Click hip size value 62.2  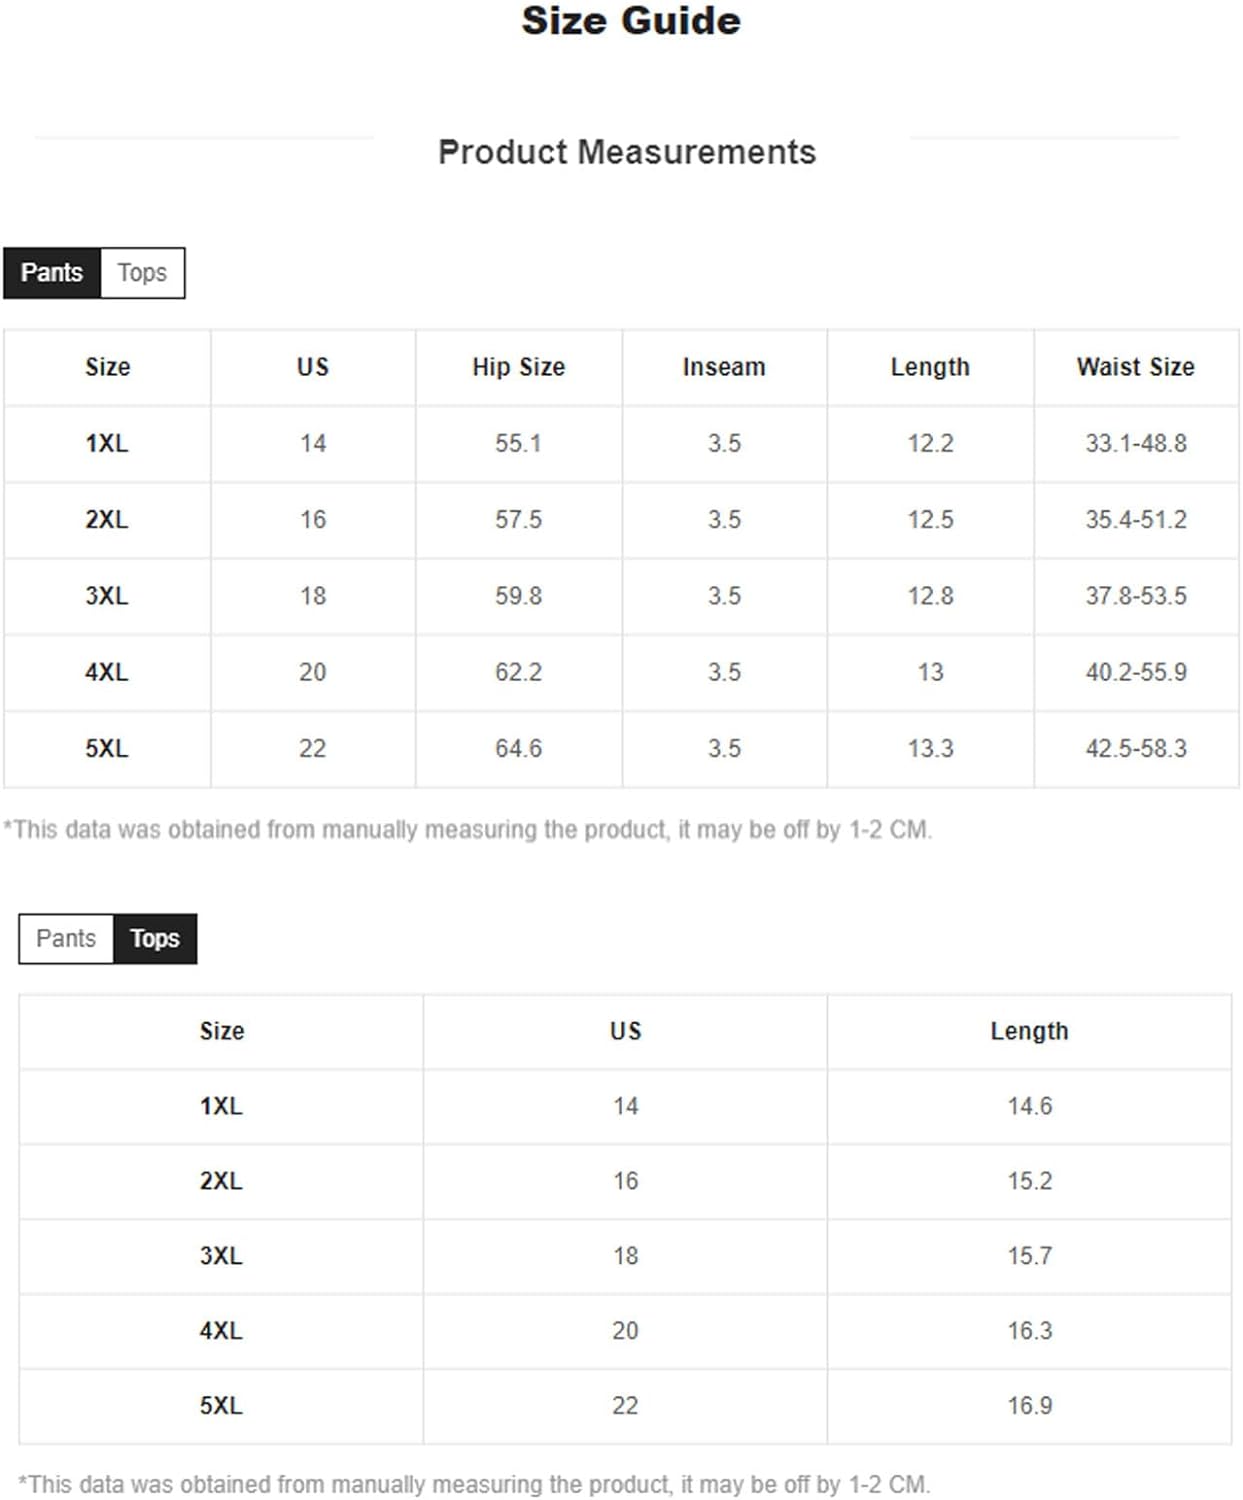tap(519, 672)
